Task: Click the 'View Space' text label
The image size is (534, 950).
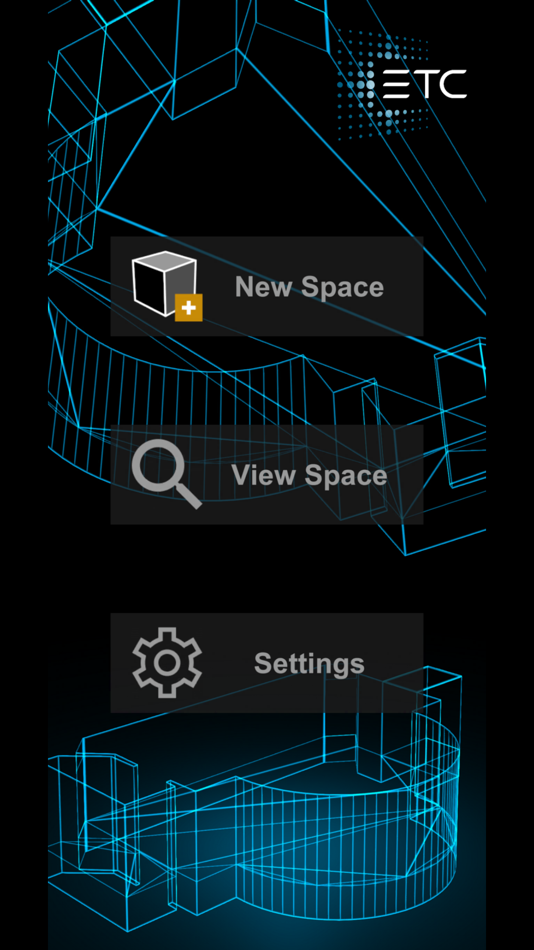Action: [309, 475]
